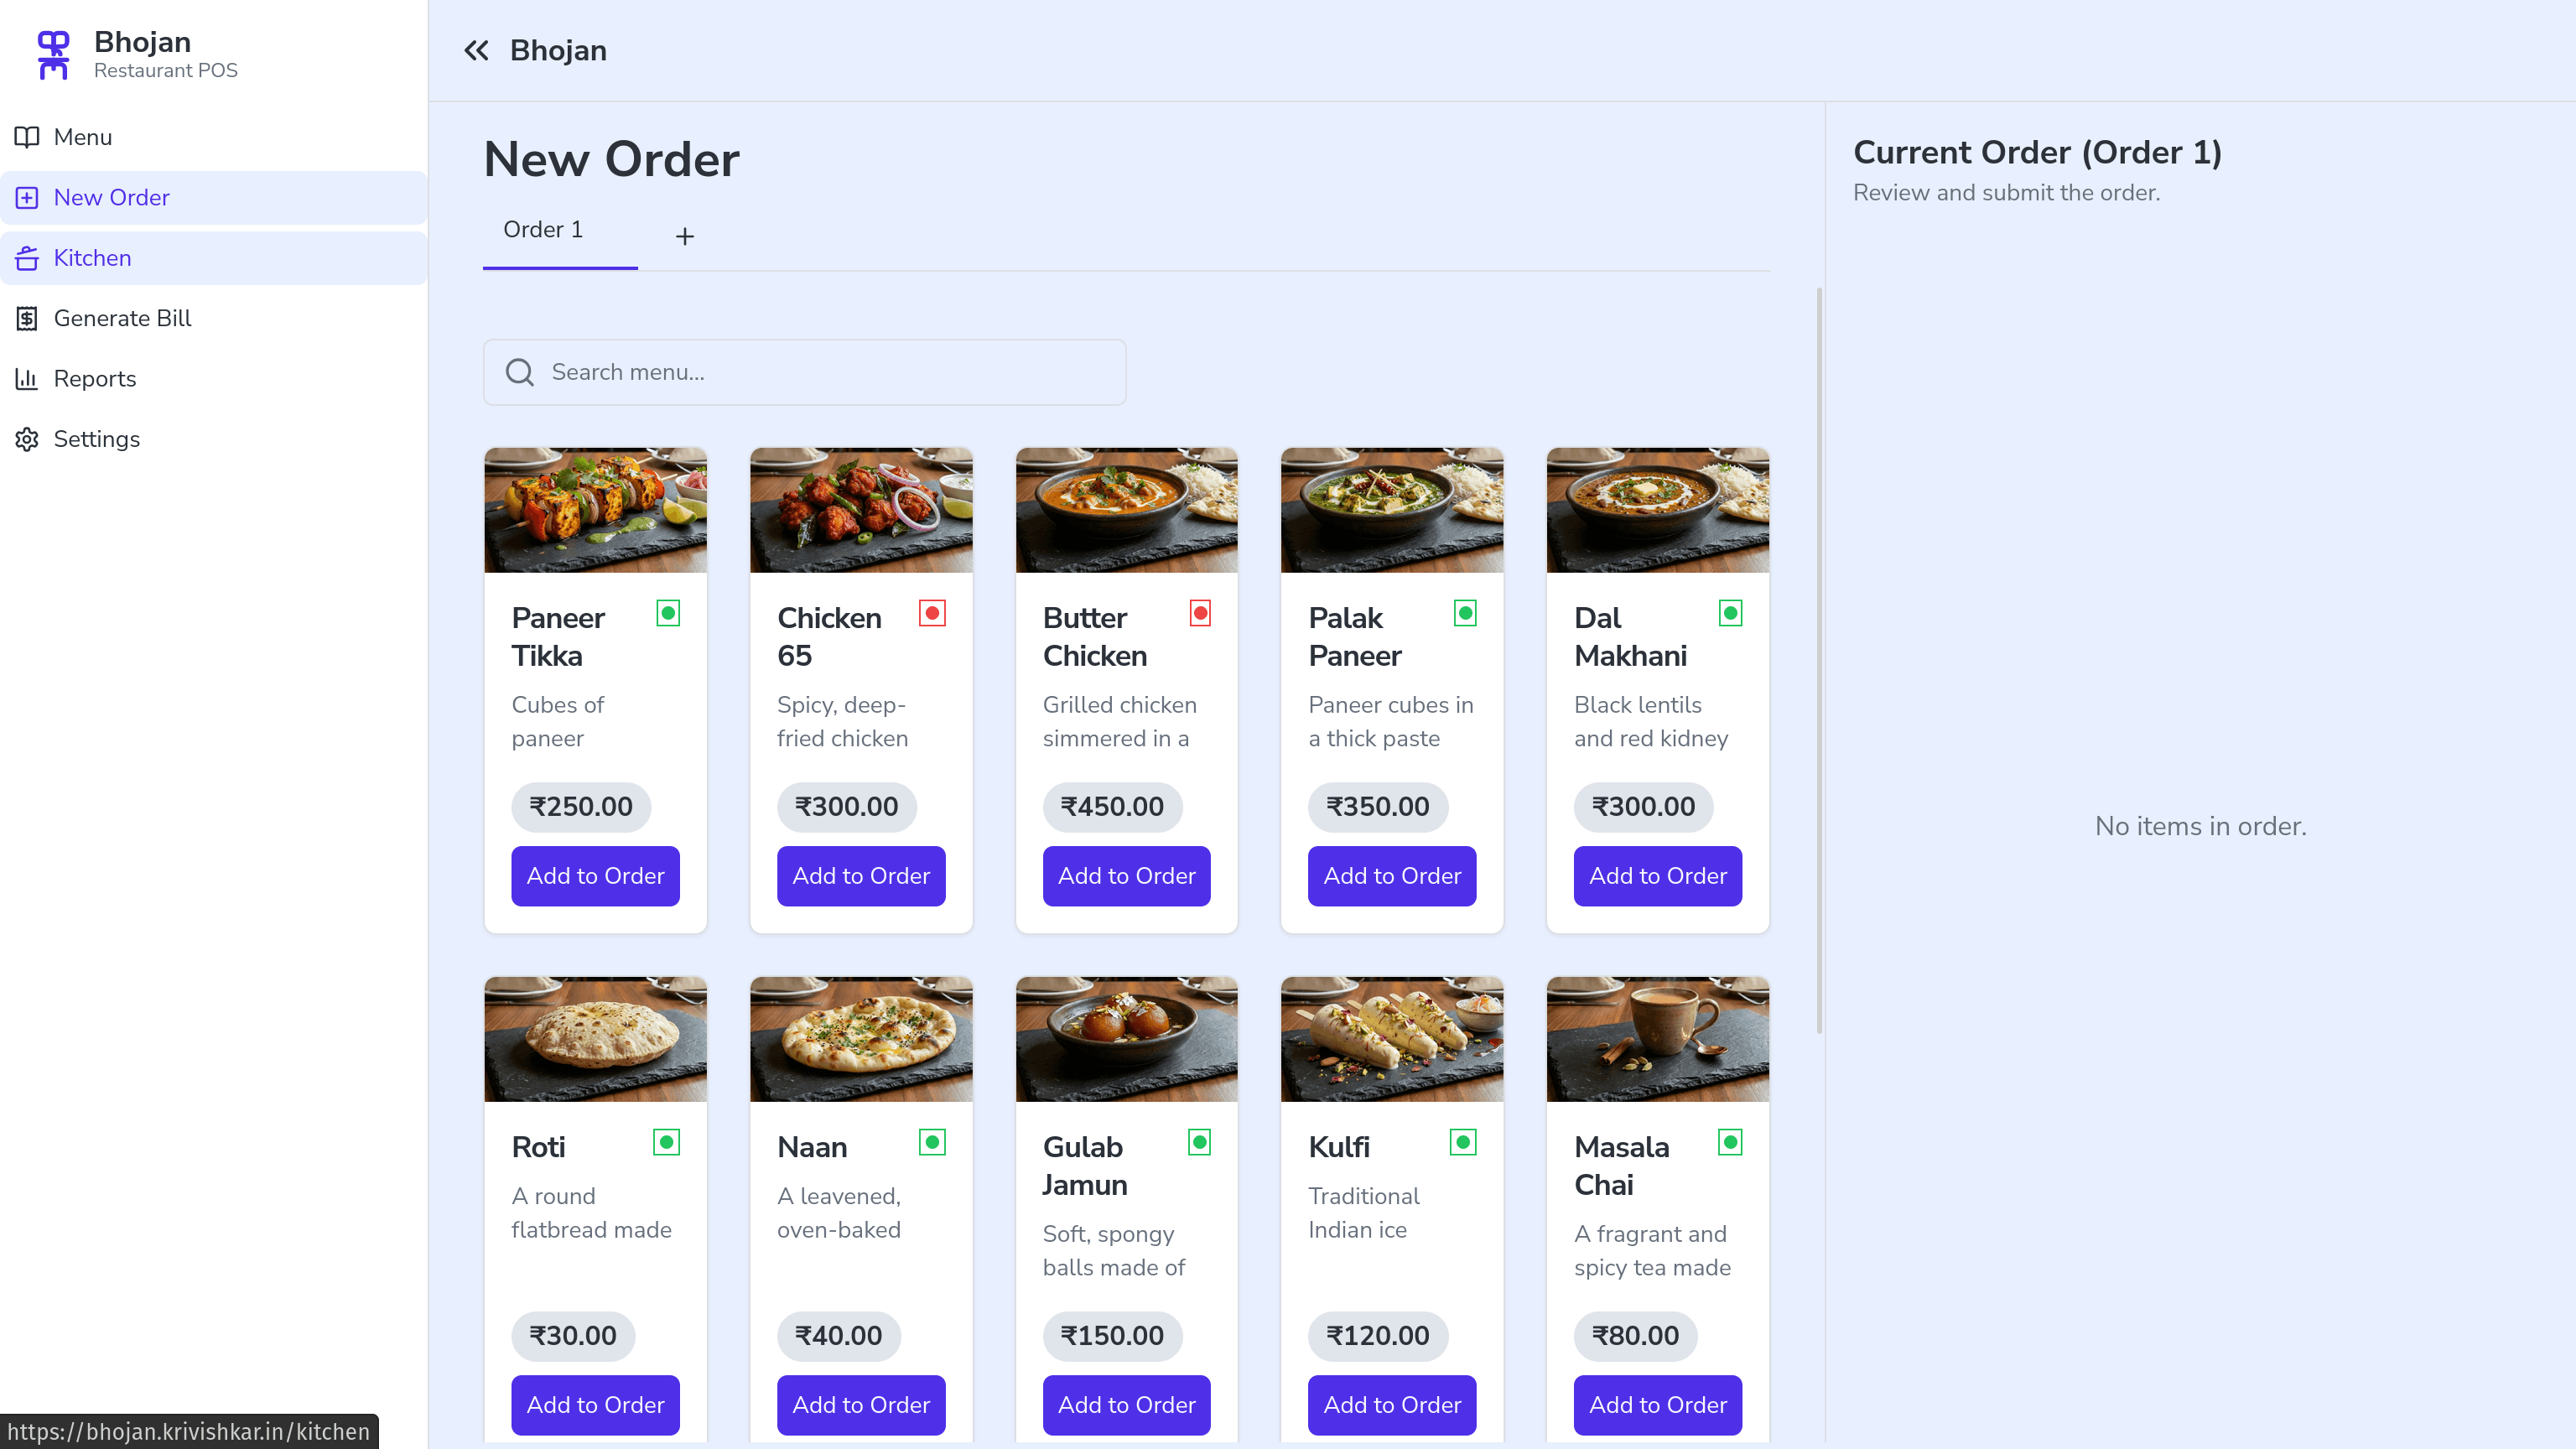Image resolution: width=2576 pixels, height=1449 pixels.
Task: Open Settings using the gear icon
Action: [x=27, y=439]
